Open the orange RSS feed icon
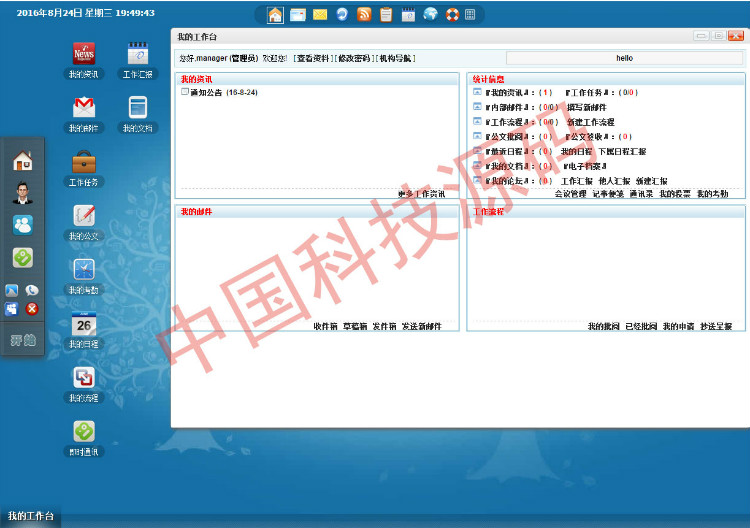The image size is (750, 528). click(x=364, y=15)
